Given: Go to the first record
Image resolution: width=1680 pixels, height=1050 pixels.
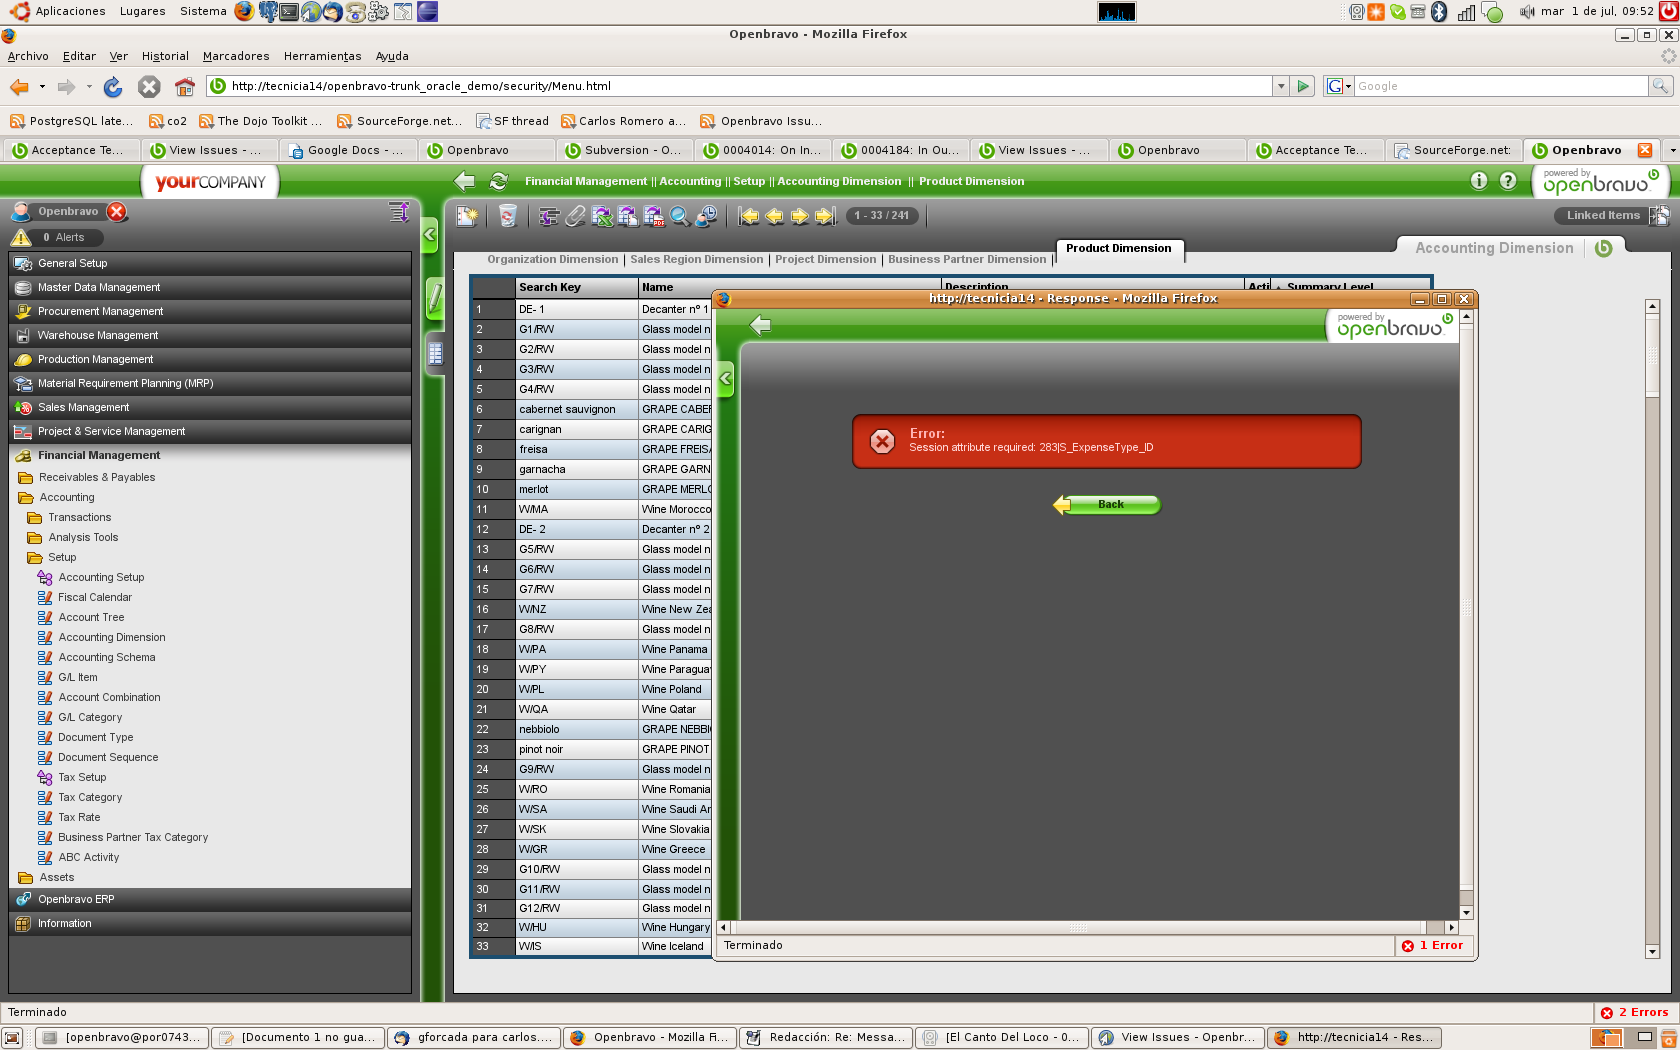Looking at the screenshot, I should (749, 216).
